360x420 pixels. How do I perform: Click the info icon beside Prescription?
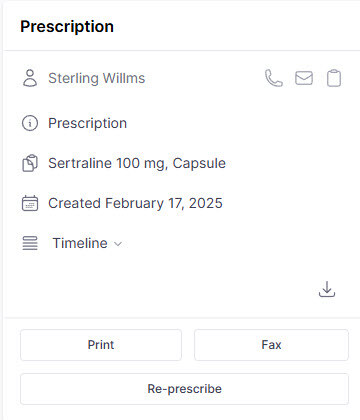30,123
